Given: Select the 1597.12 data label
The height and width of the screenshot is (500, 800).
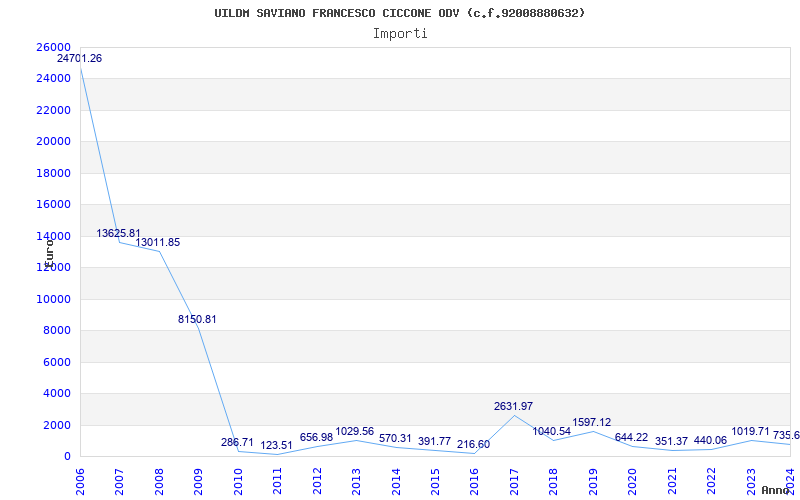Looking at the screenshot, I should (x=591, y=422).
